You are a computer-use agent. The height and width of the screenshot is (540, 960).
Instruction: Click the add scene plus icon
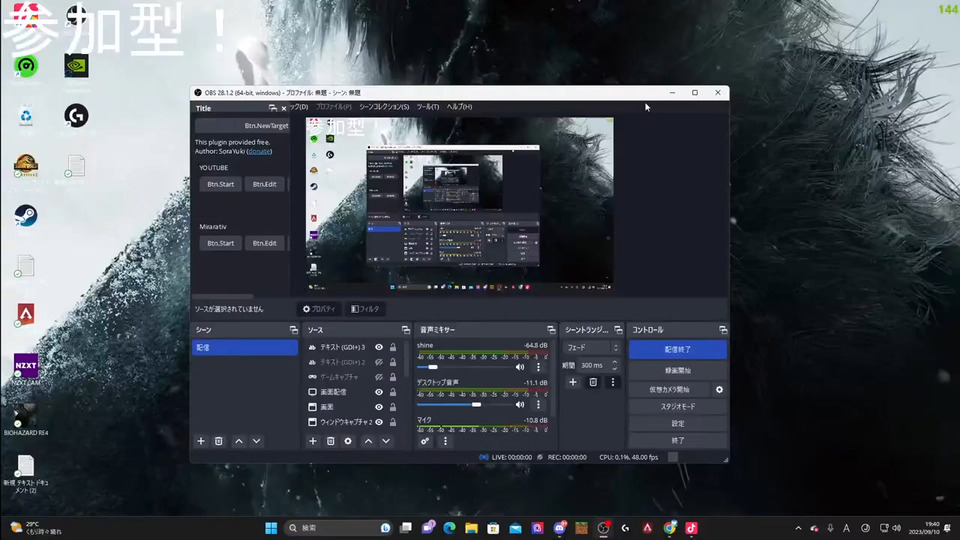coord(201,441)
